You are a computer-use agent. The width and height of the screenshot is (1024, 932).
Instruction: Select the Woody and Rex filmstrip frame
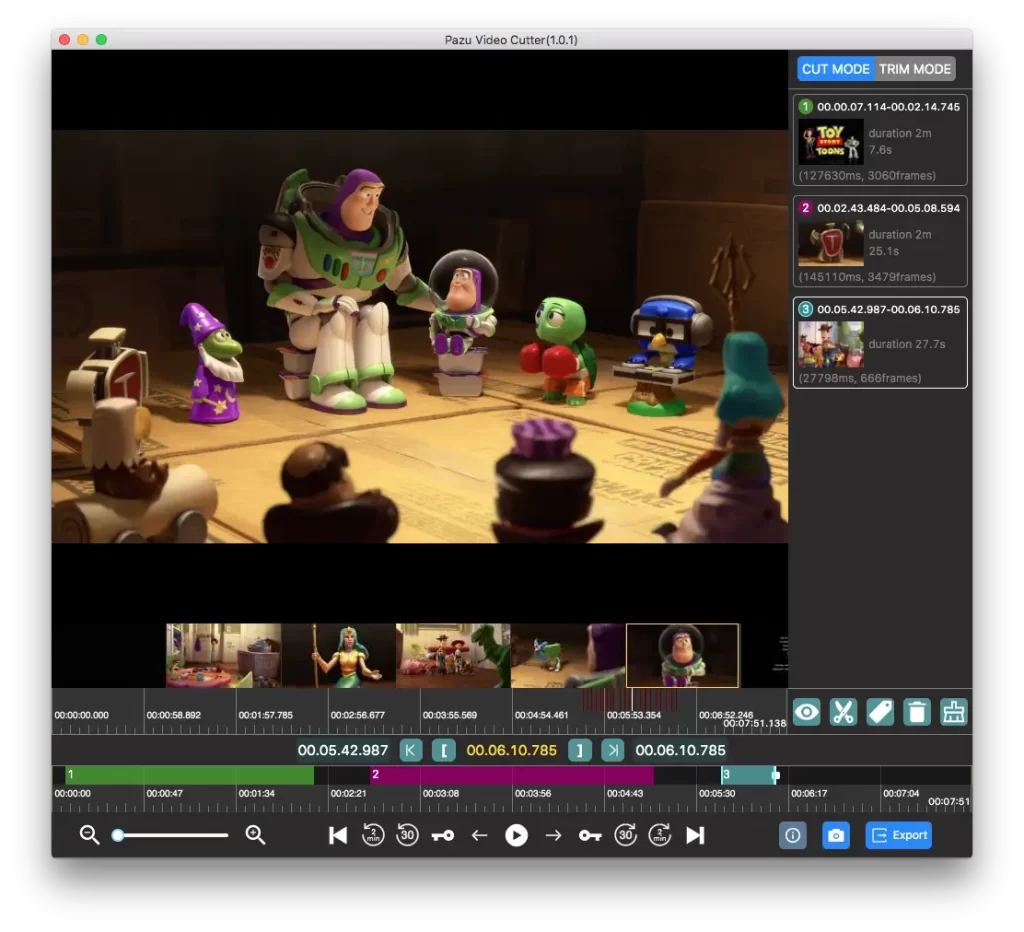453,655
